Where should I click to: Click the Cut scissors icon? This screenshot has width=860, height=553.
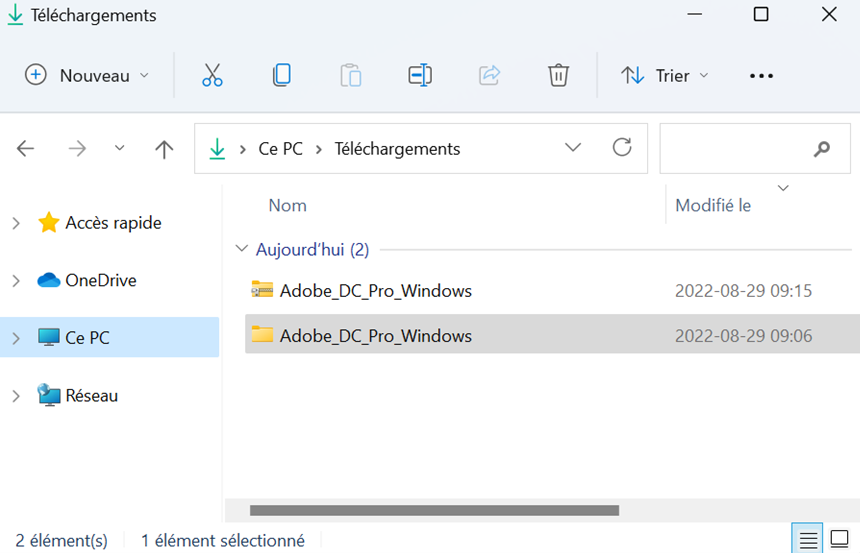[212, 75]
